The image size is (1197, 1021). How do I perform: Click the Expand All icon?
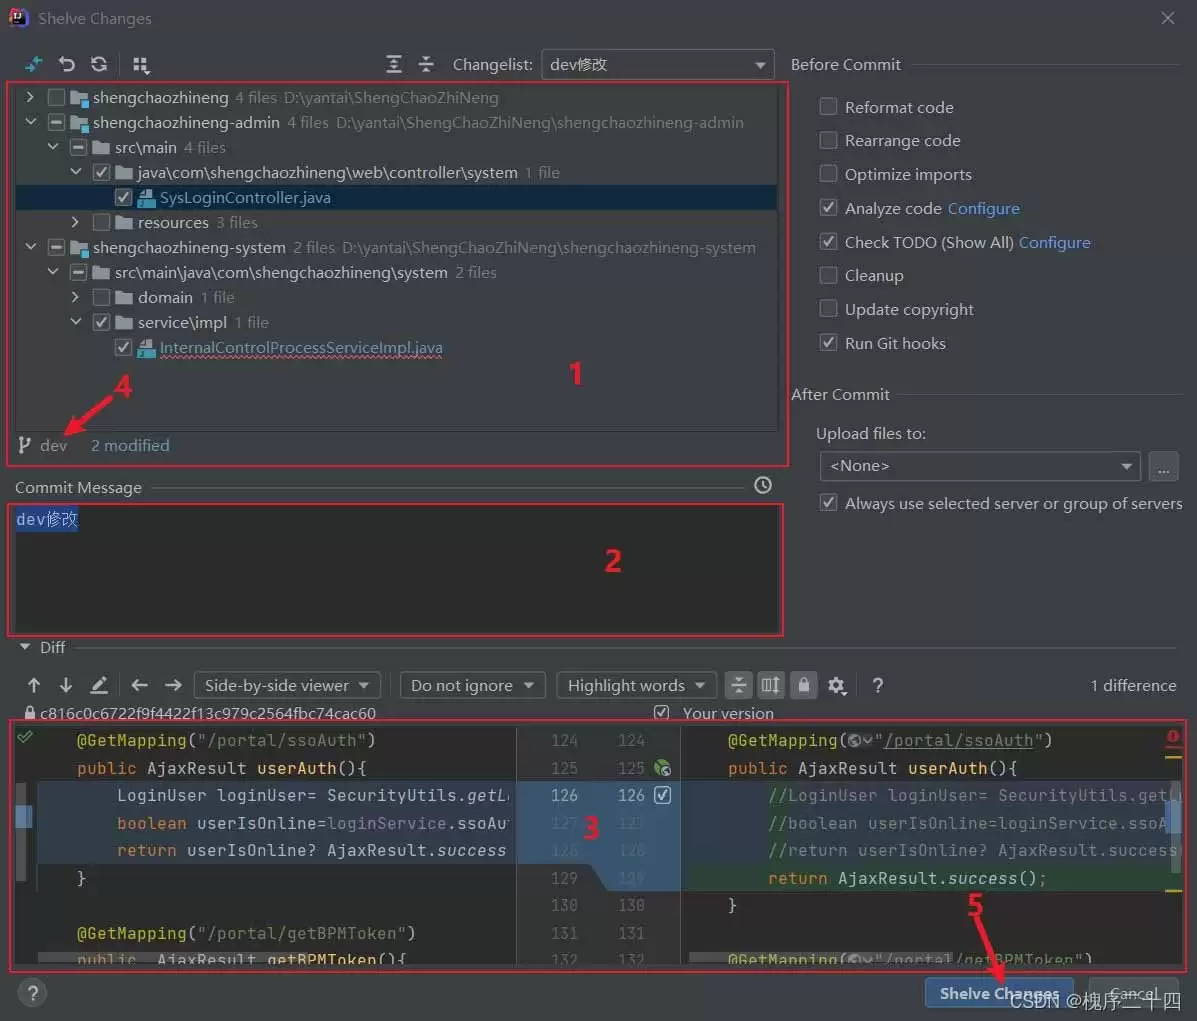[394, 64]
